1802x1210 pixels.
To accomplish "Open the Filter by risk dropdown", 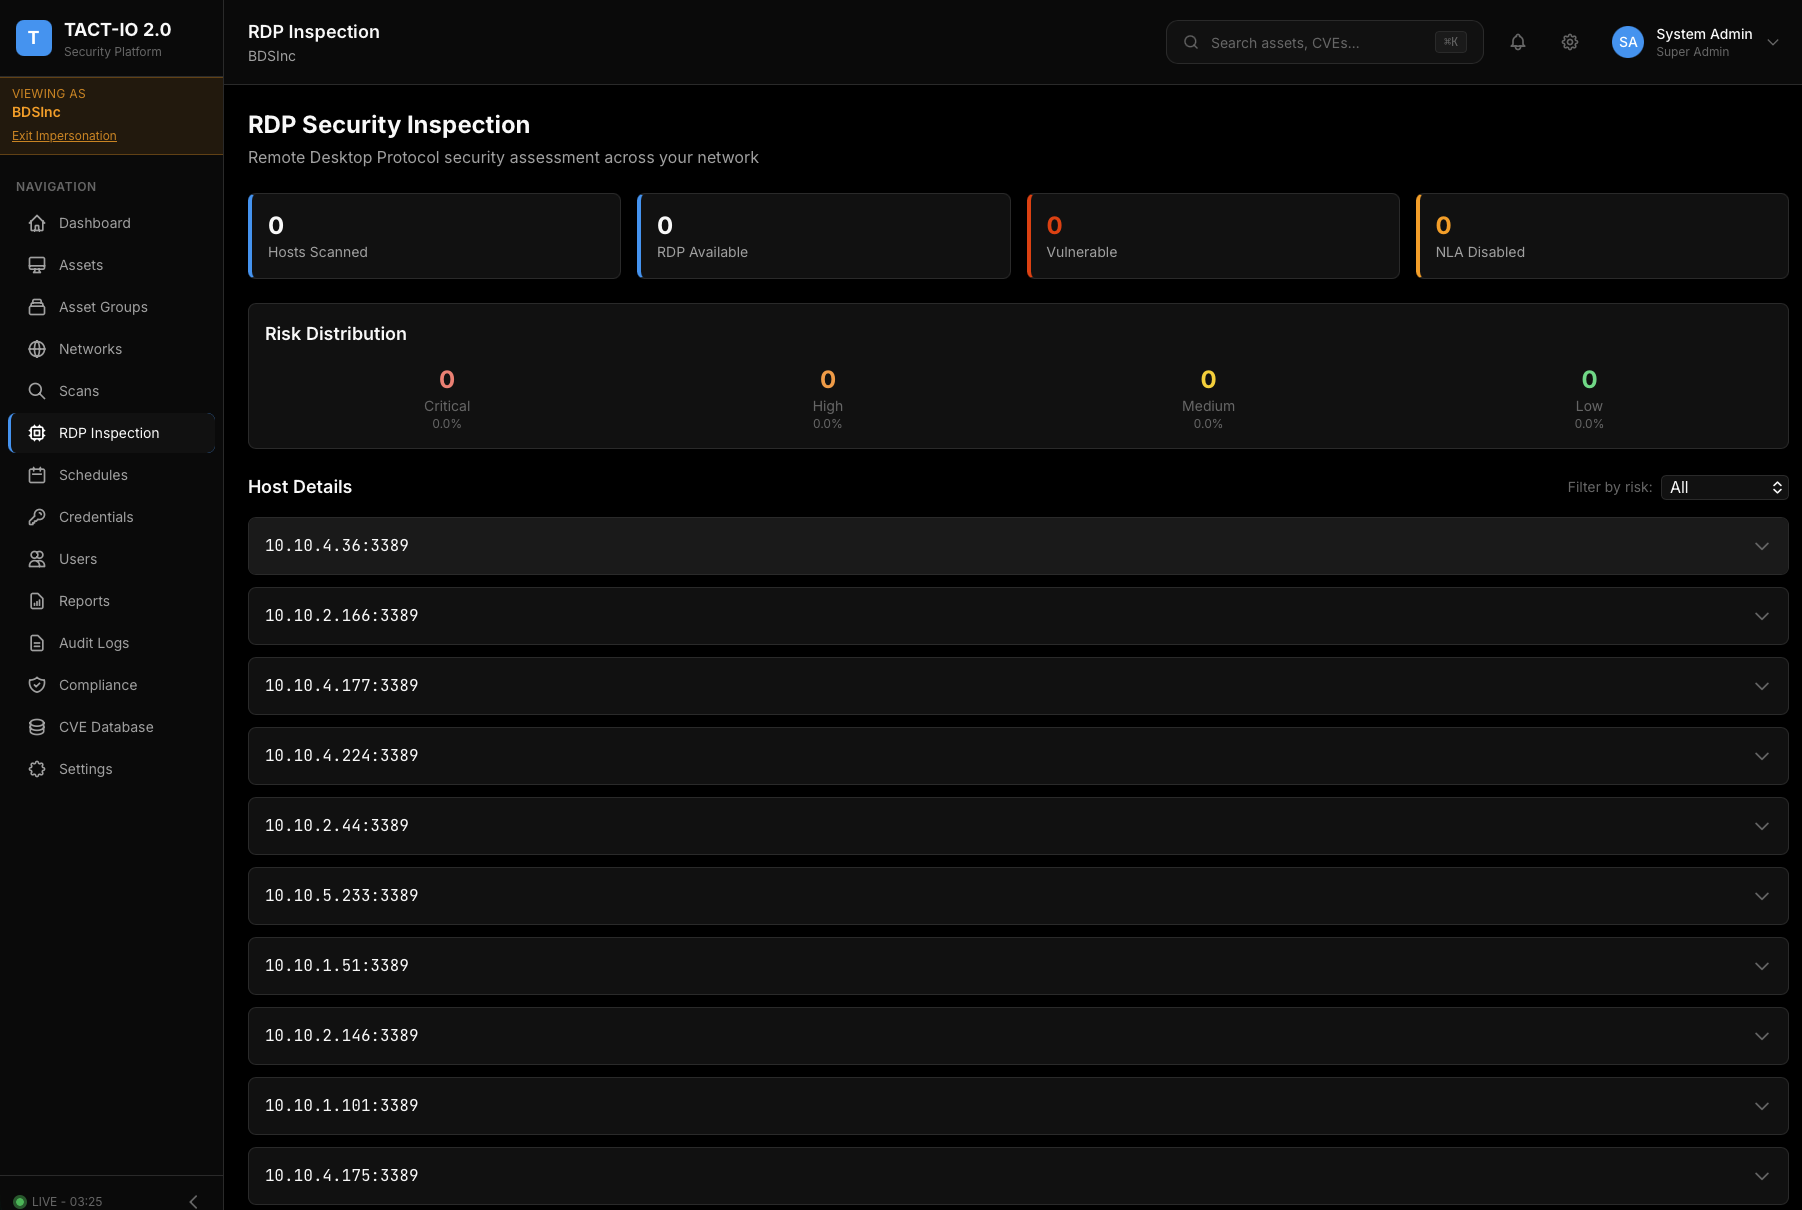I will (x=1723, y=487).
